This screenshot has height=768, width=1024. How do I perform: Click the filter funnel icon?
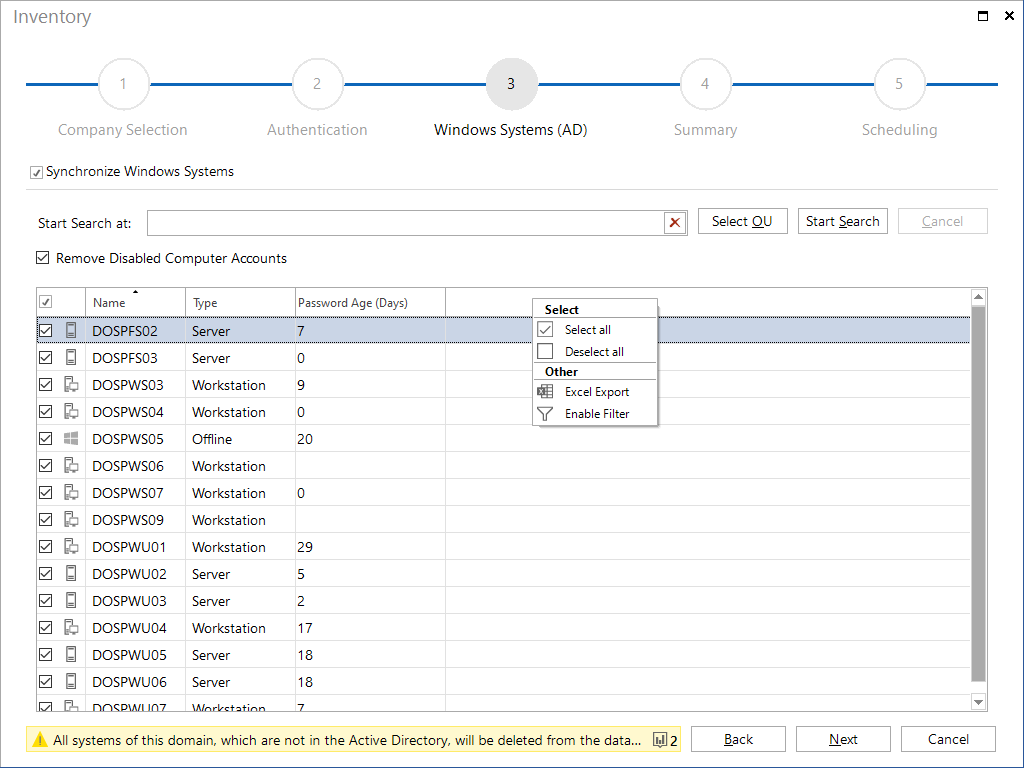click(545, 413)
